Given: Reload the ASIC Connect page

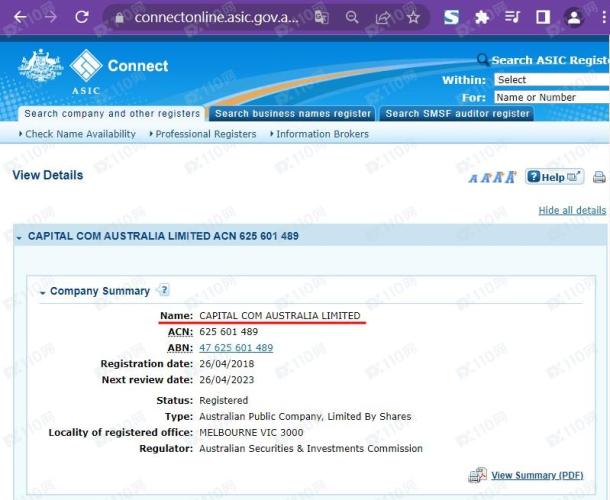Looking at the screenshot, I should tap(82, 17).
